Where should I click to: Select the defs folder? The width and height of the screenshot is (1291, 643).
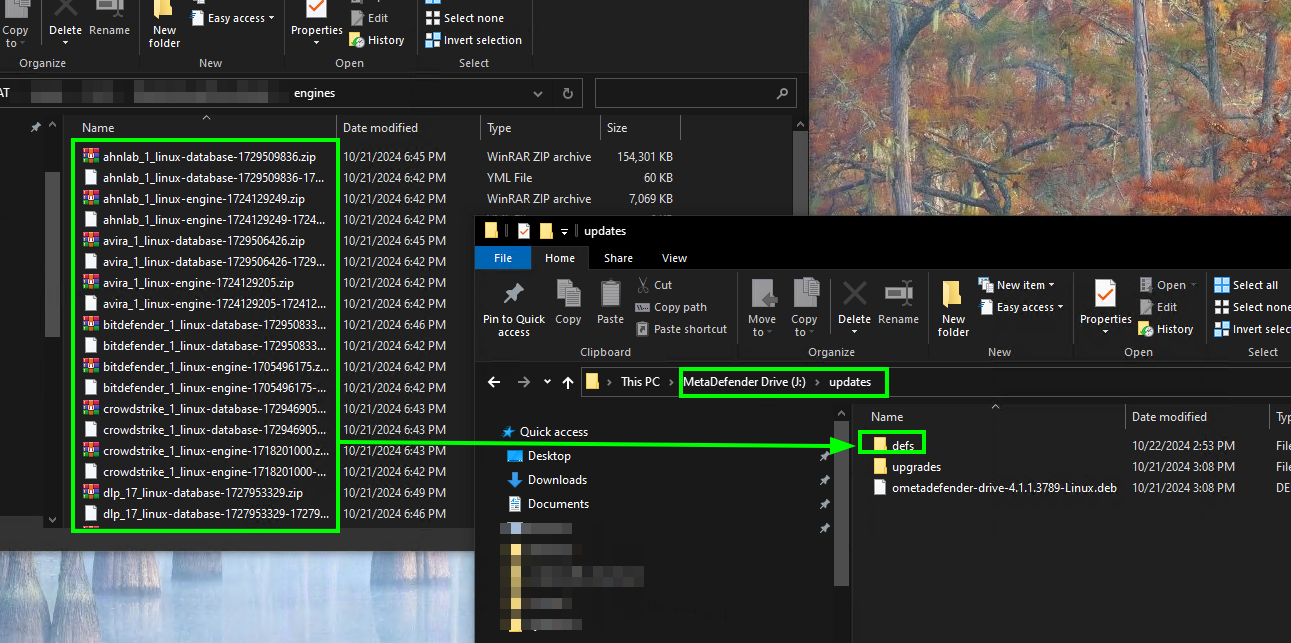893,445
